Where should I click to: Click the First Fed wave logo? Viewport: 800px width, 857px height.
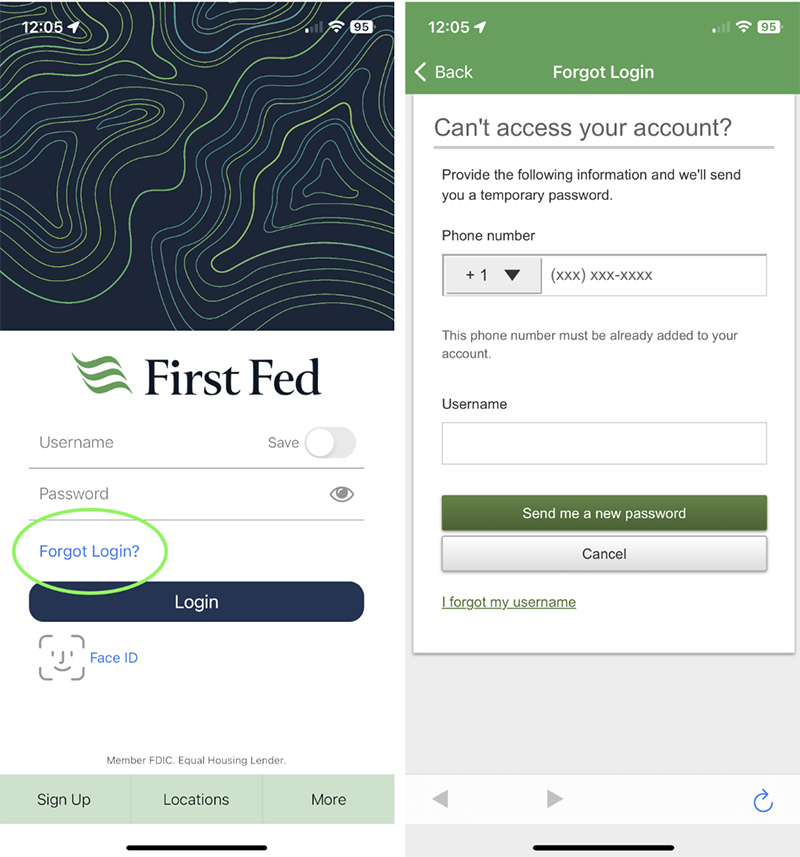pyautogui.click(x=102, y=375)
